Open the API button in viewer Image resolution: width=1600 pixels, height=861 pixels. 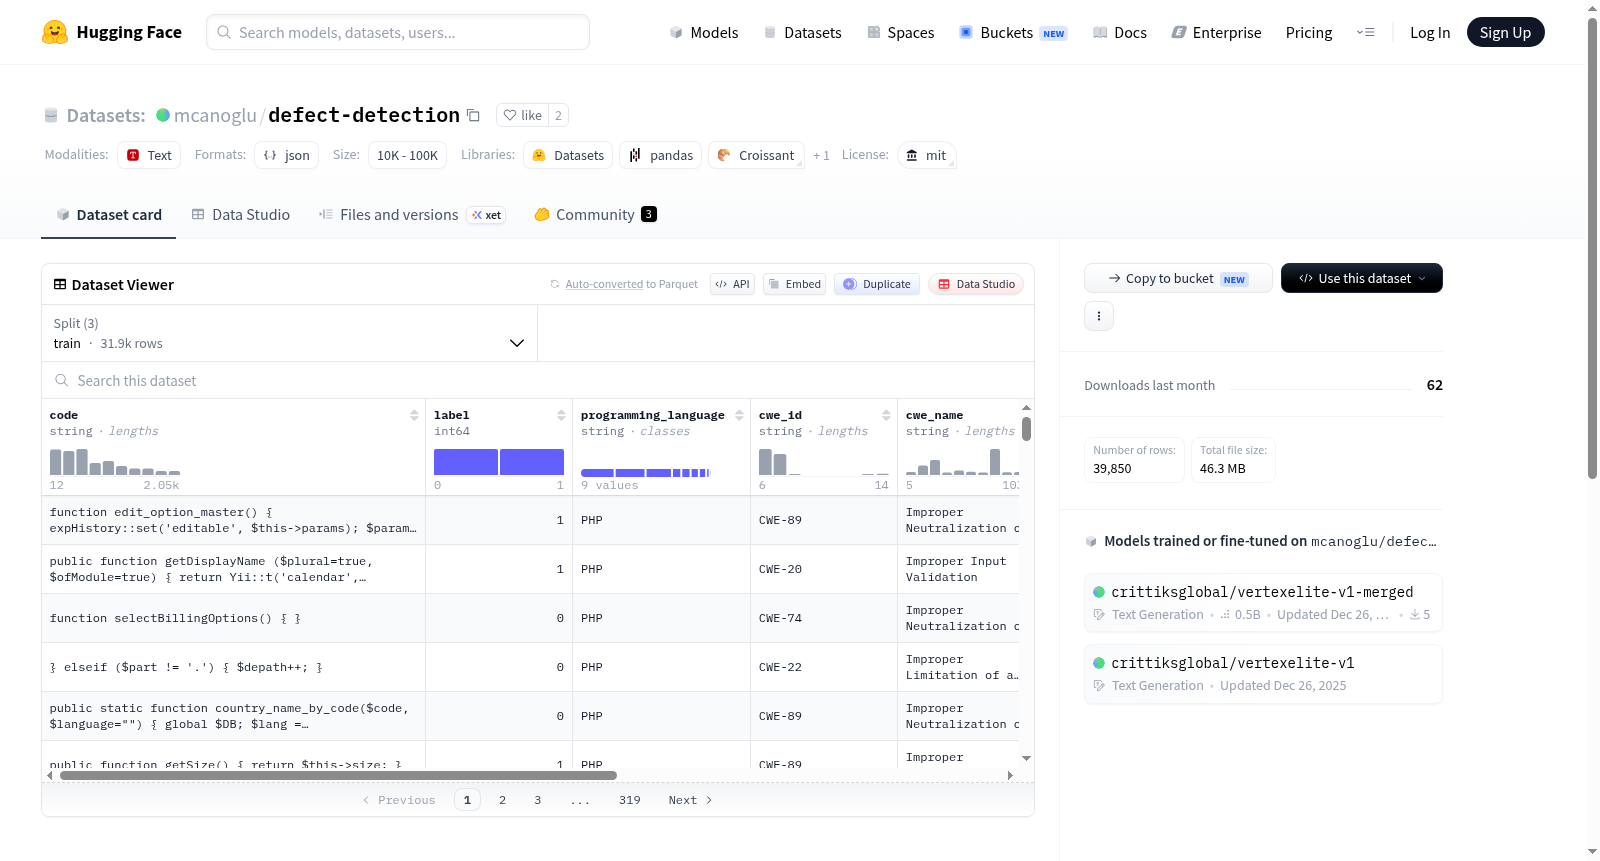point(732,284)
